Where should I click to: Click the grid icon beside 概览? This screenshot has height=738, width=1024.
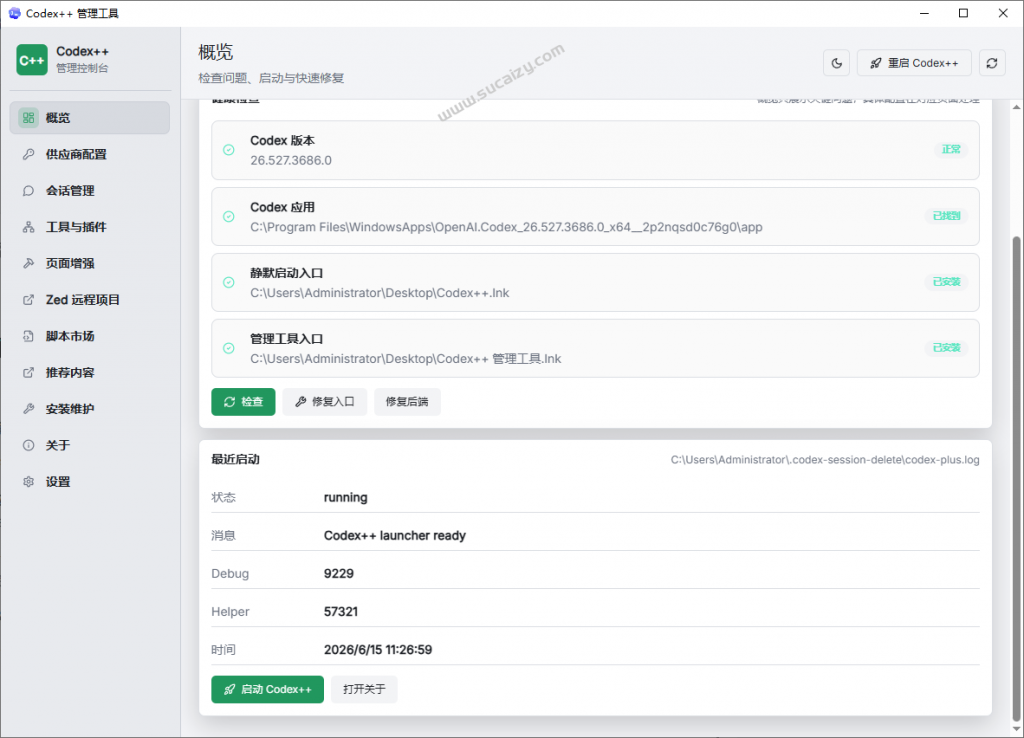click(28, 118)
